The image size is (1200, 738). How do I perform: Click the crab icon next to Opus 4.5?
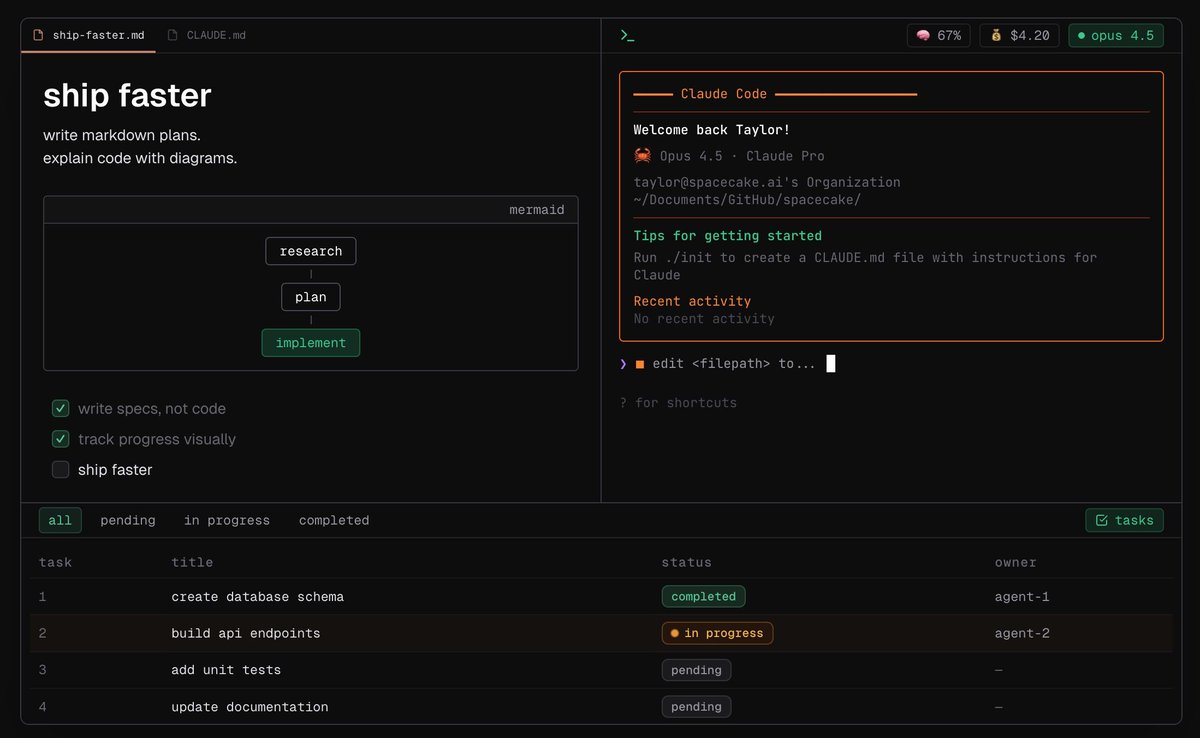click(643, 156)
